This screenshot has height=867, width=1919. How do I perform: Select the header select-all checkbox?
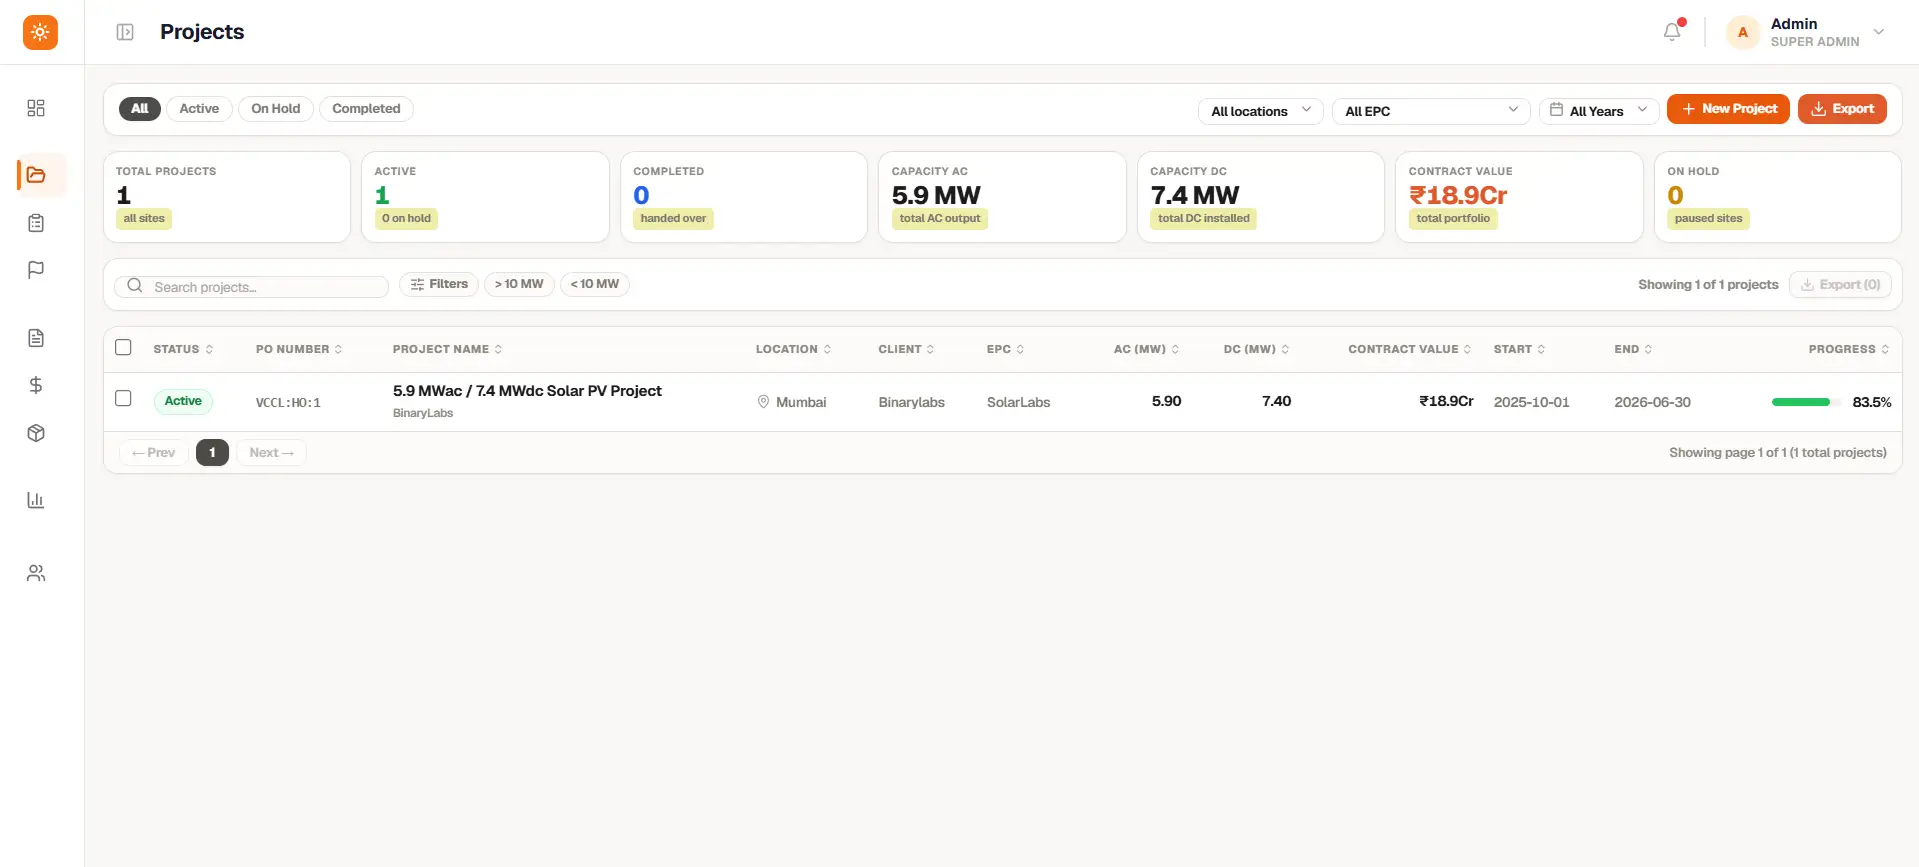[123, 348]
